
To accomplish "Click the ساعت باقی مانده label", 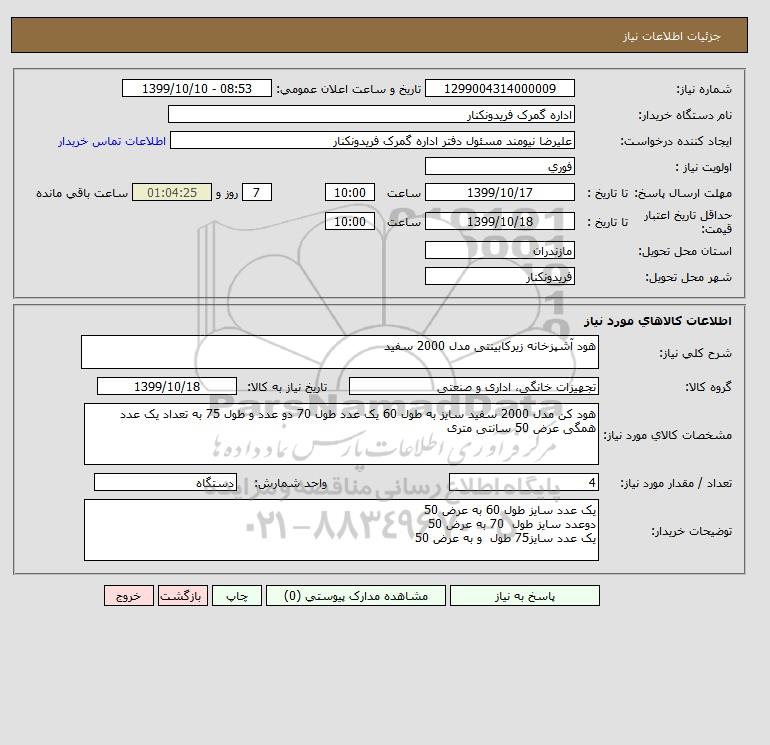I will [x=82, y=193].
